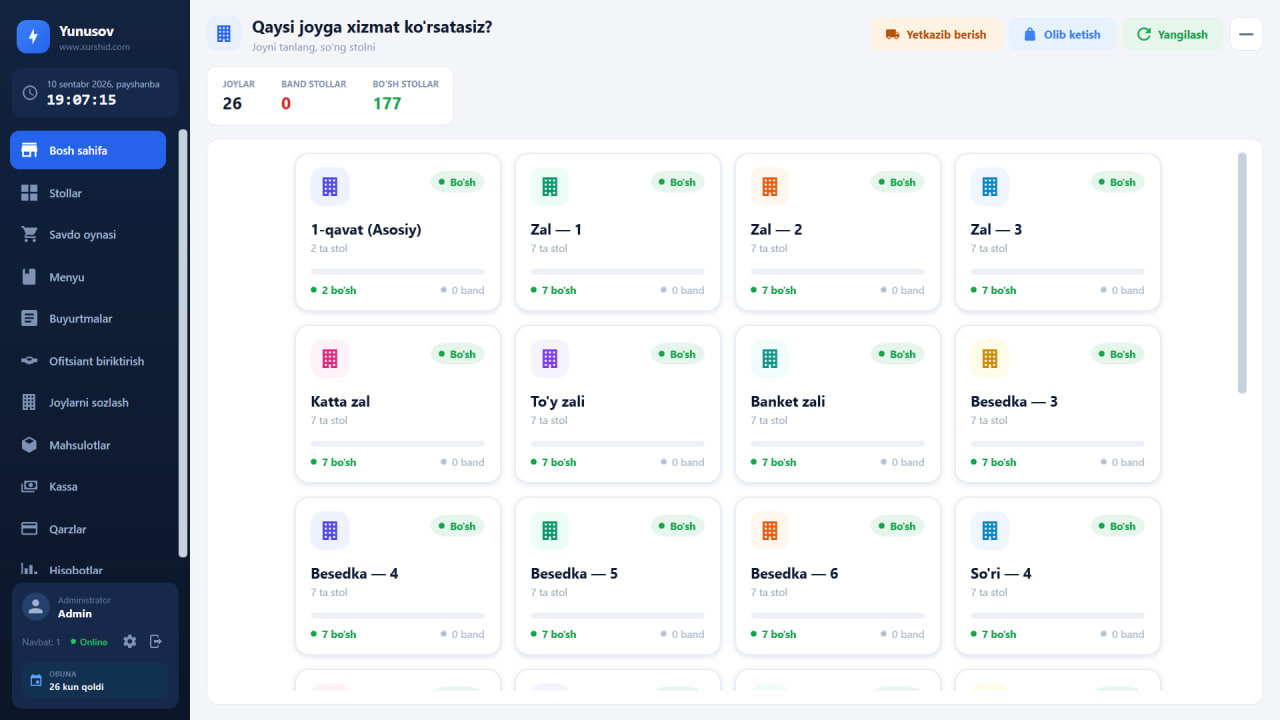Click the Joylar count 26
Screen dimensions: 1280x720
(232, 103)
